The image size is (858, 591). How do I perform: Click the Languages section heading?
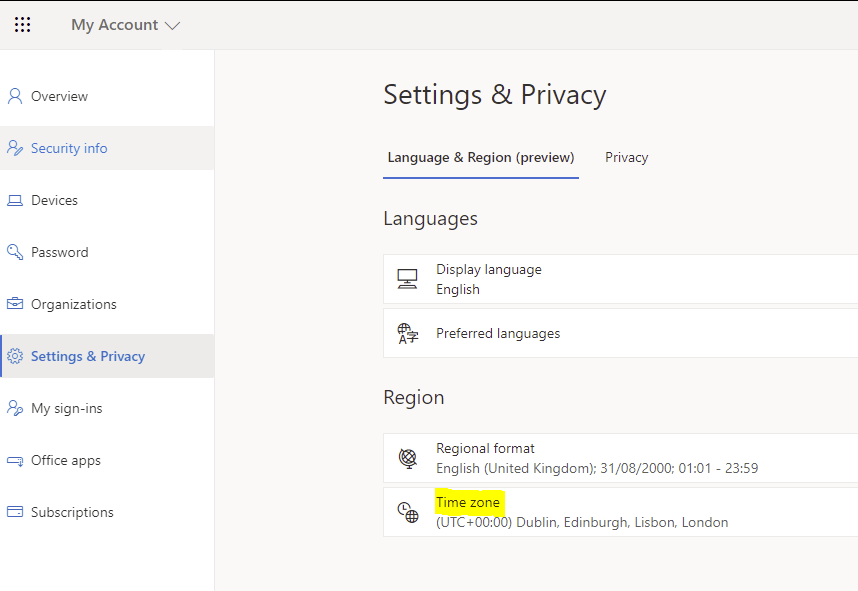[431, 219]
